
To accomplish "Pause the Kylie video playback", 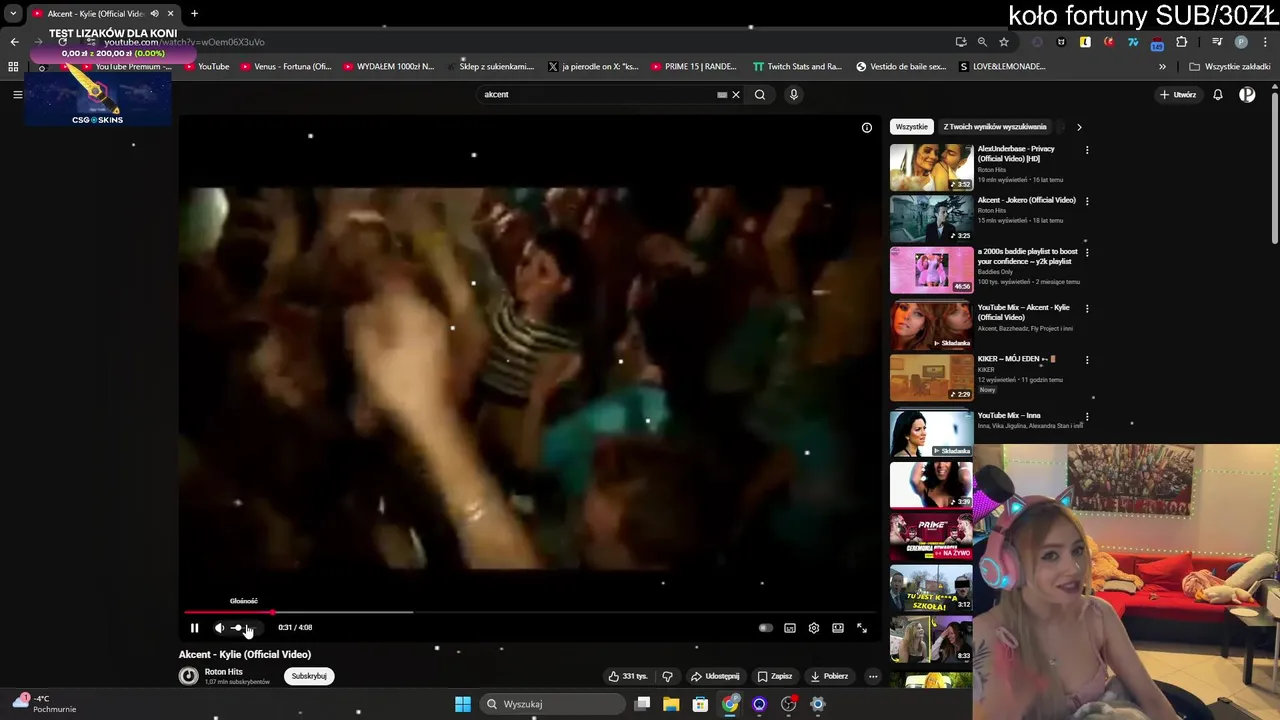I will (194, 628).
